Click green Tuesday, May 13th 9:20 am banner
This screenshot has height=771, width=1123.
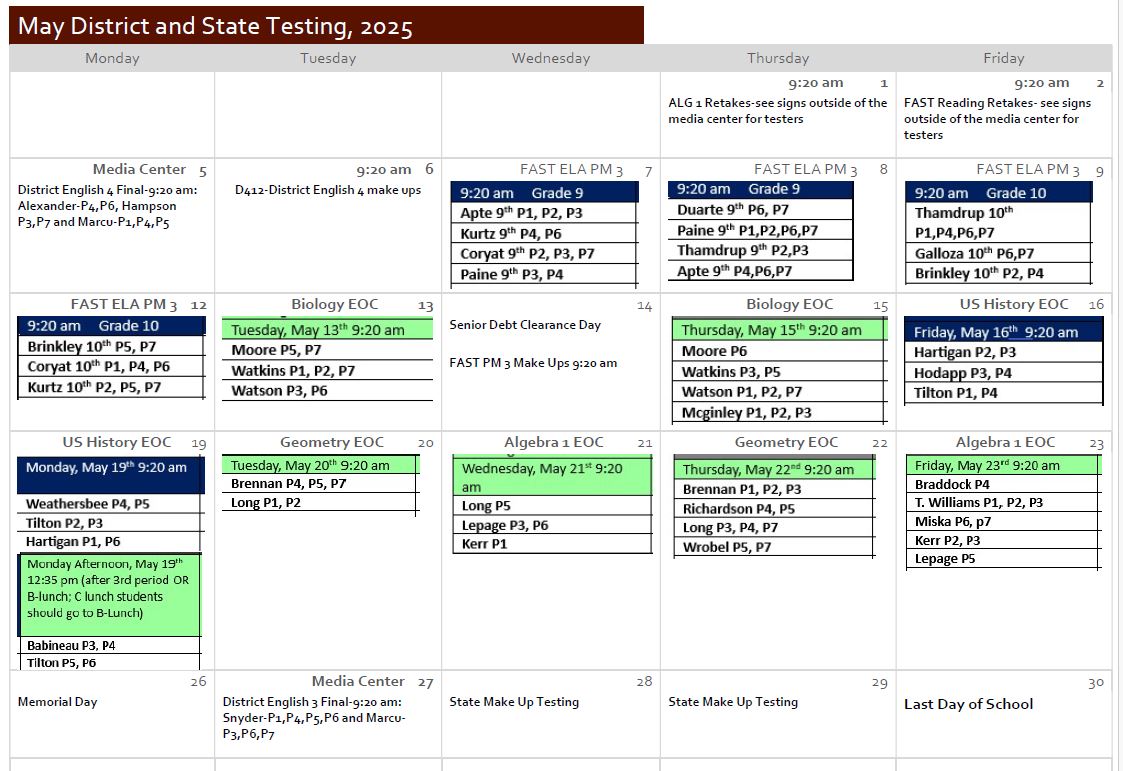click(327, 329)
